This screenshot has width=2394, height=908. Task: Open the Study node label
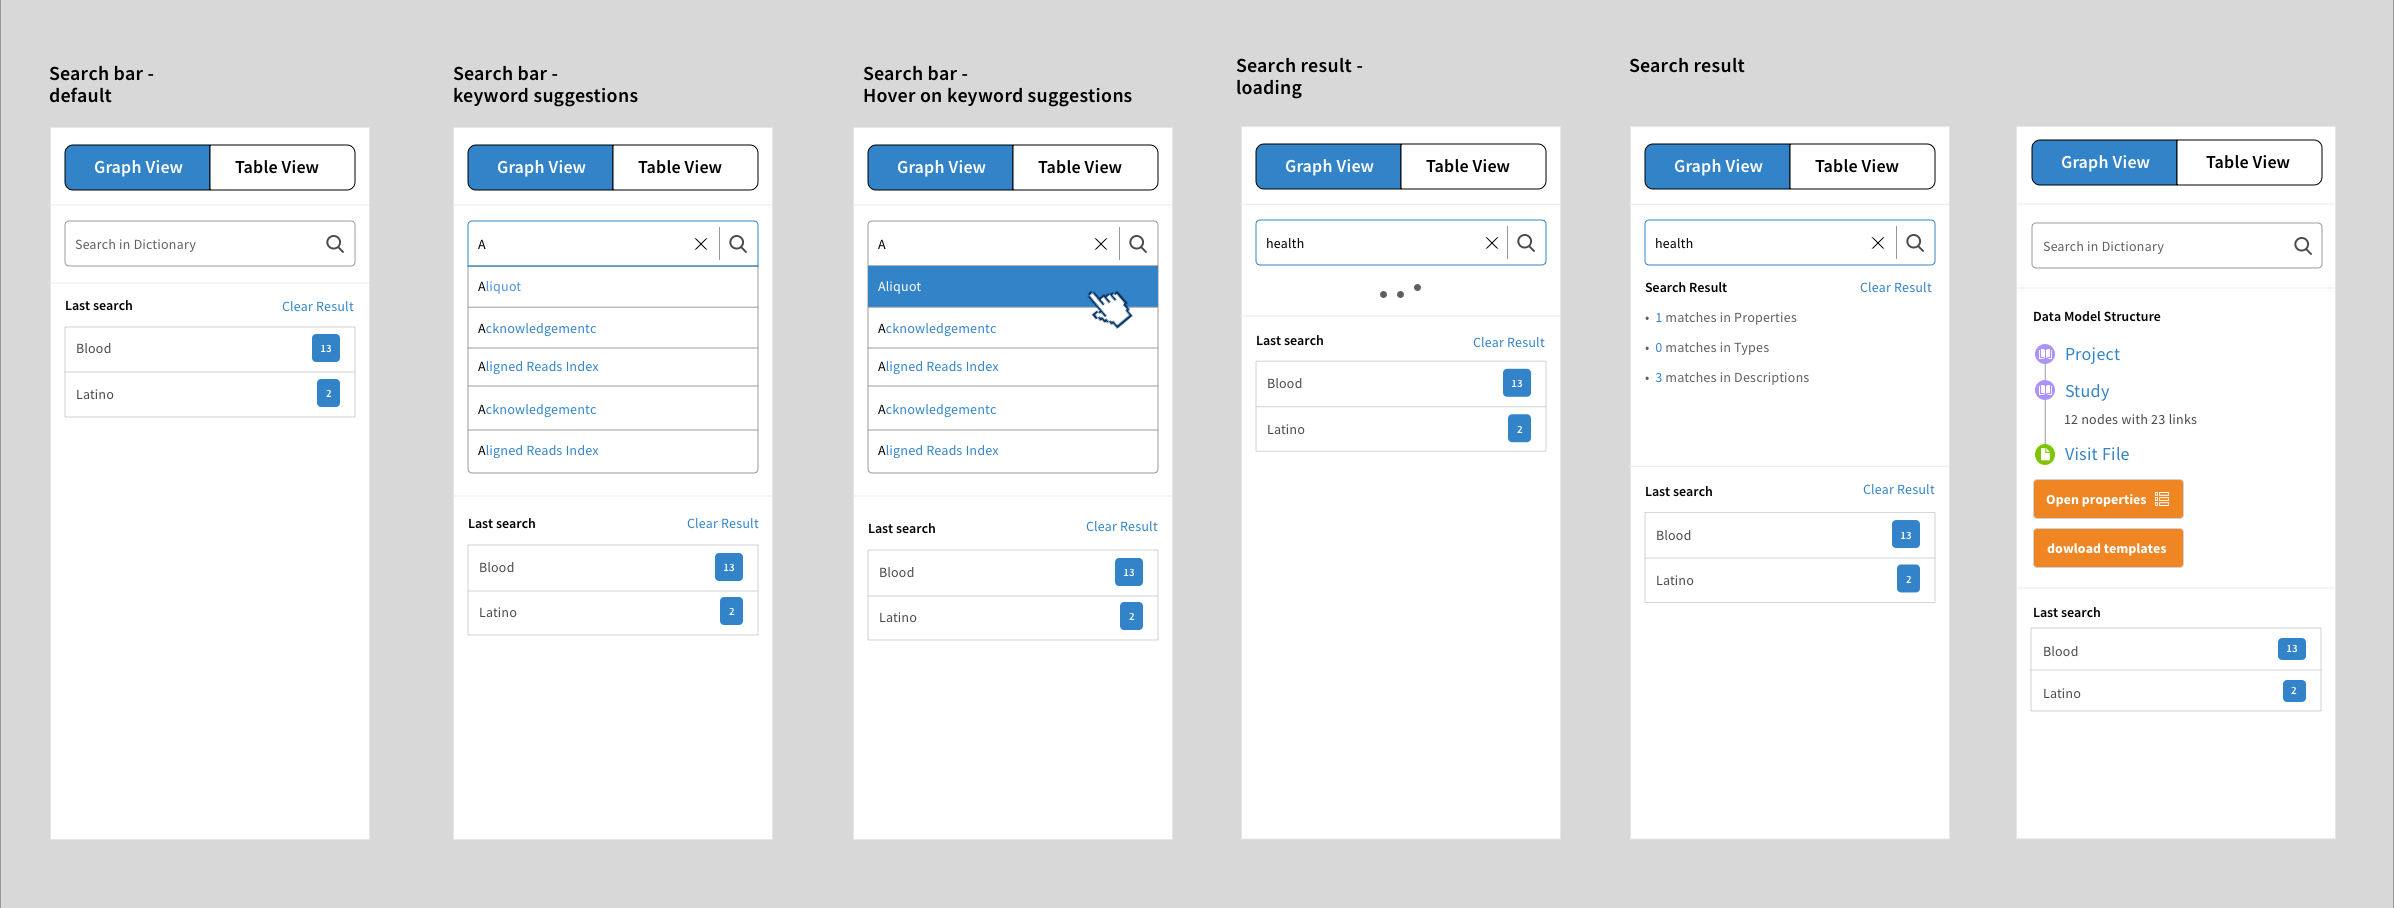tap(2087, 391)
